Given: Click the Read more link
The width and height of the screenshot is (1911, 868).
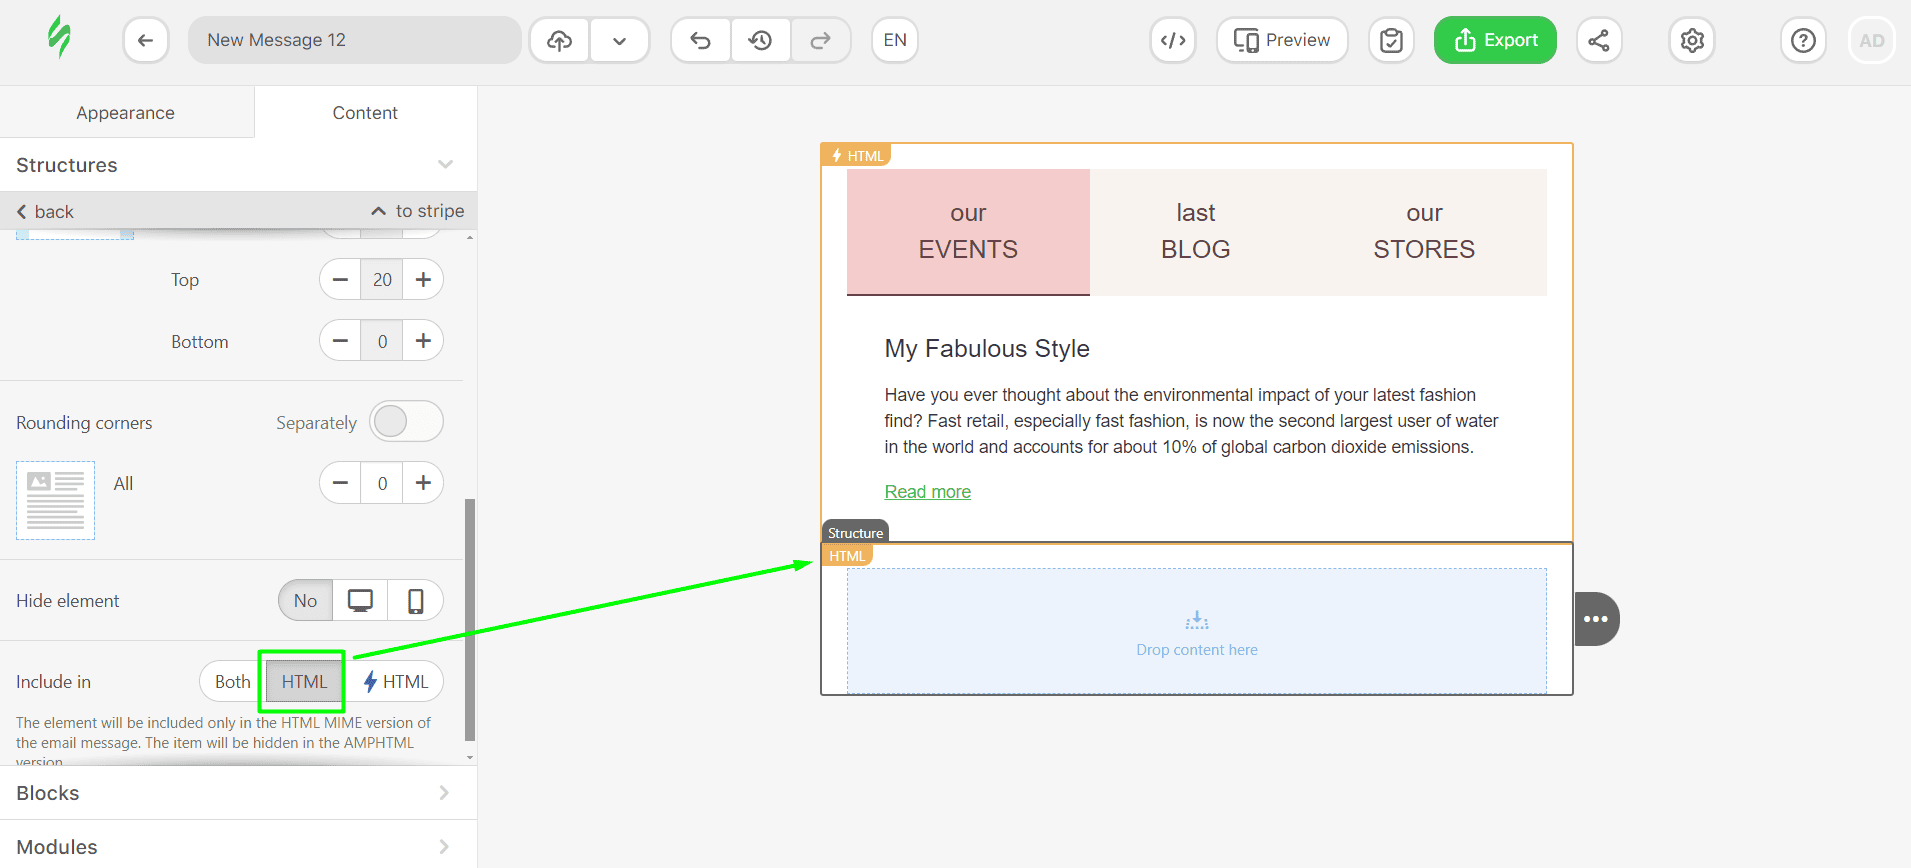Looking at the screenshot, I should (928, 492).
